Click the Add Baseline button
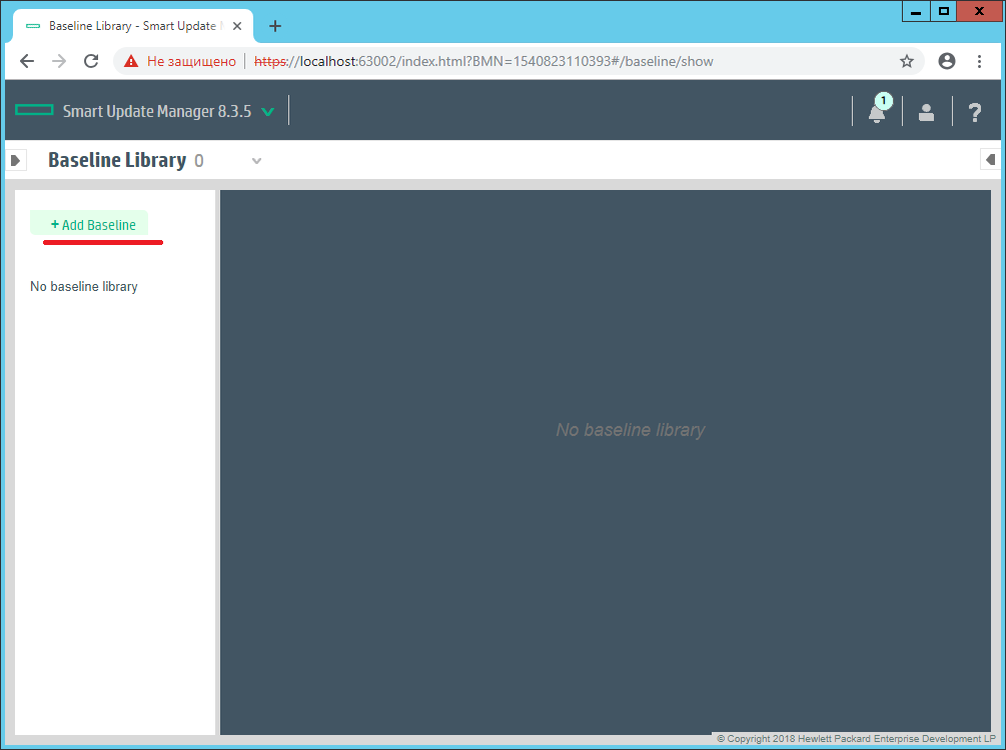This screenshot has width=1006, height=750. click(x=93, y=223)
